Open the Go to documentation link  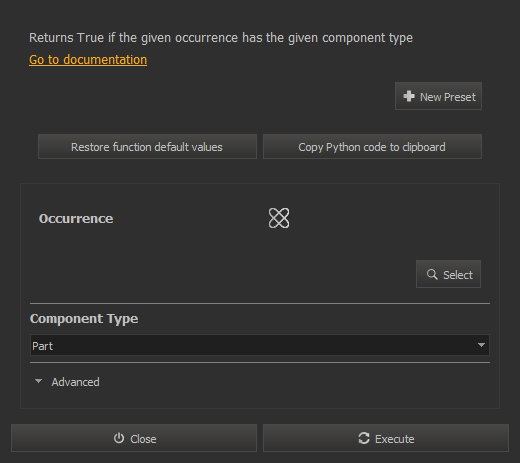[x=88, y=60]
